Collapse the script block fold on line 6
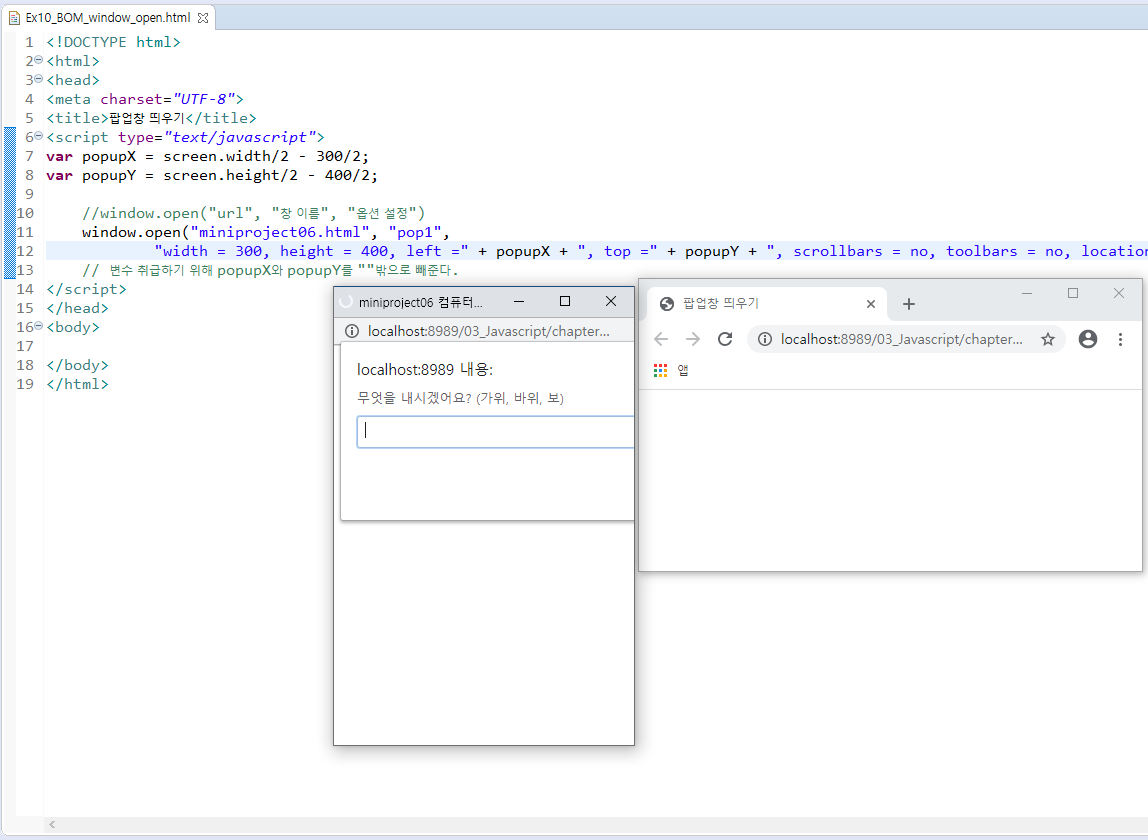This screenshot has height=840, width=1148. pyautogui.click(x=39, y=136)
